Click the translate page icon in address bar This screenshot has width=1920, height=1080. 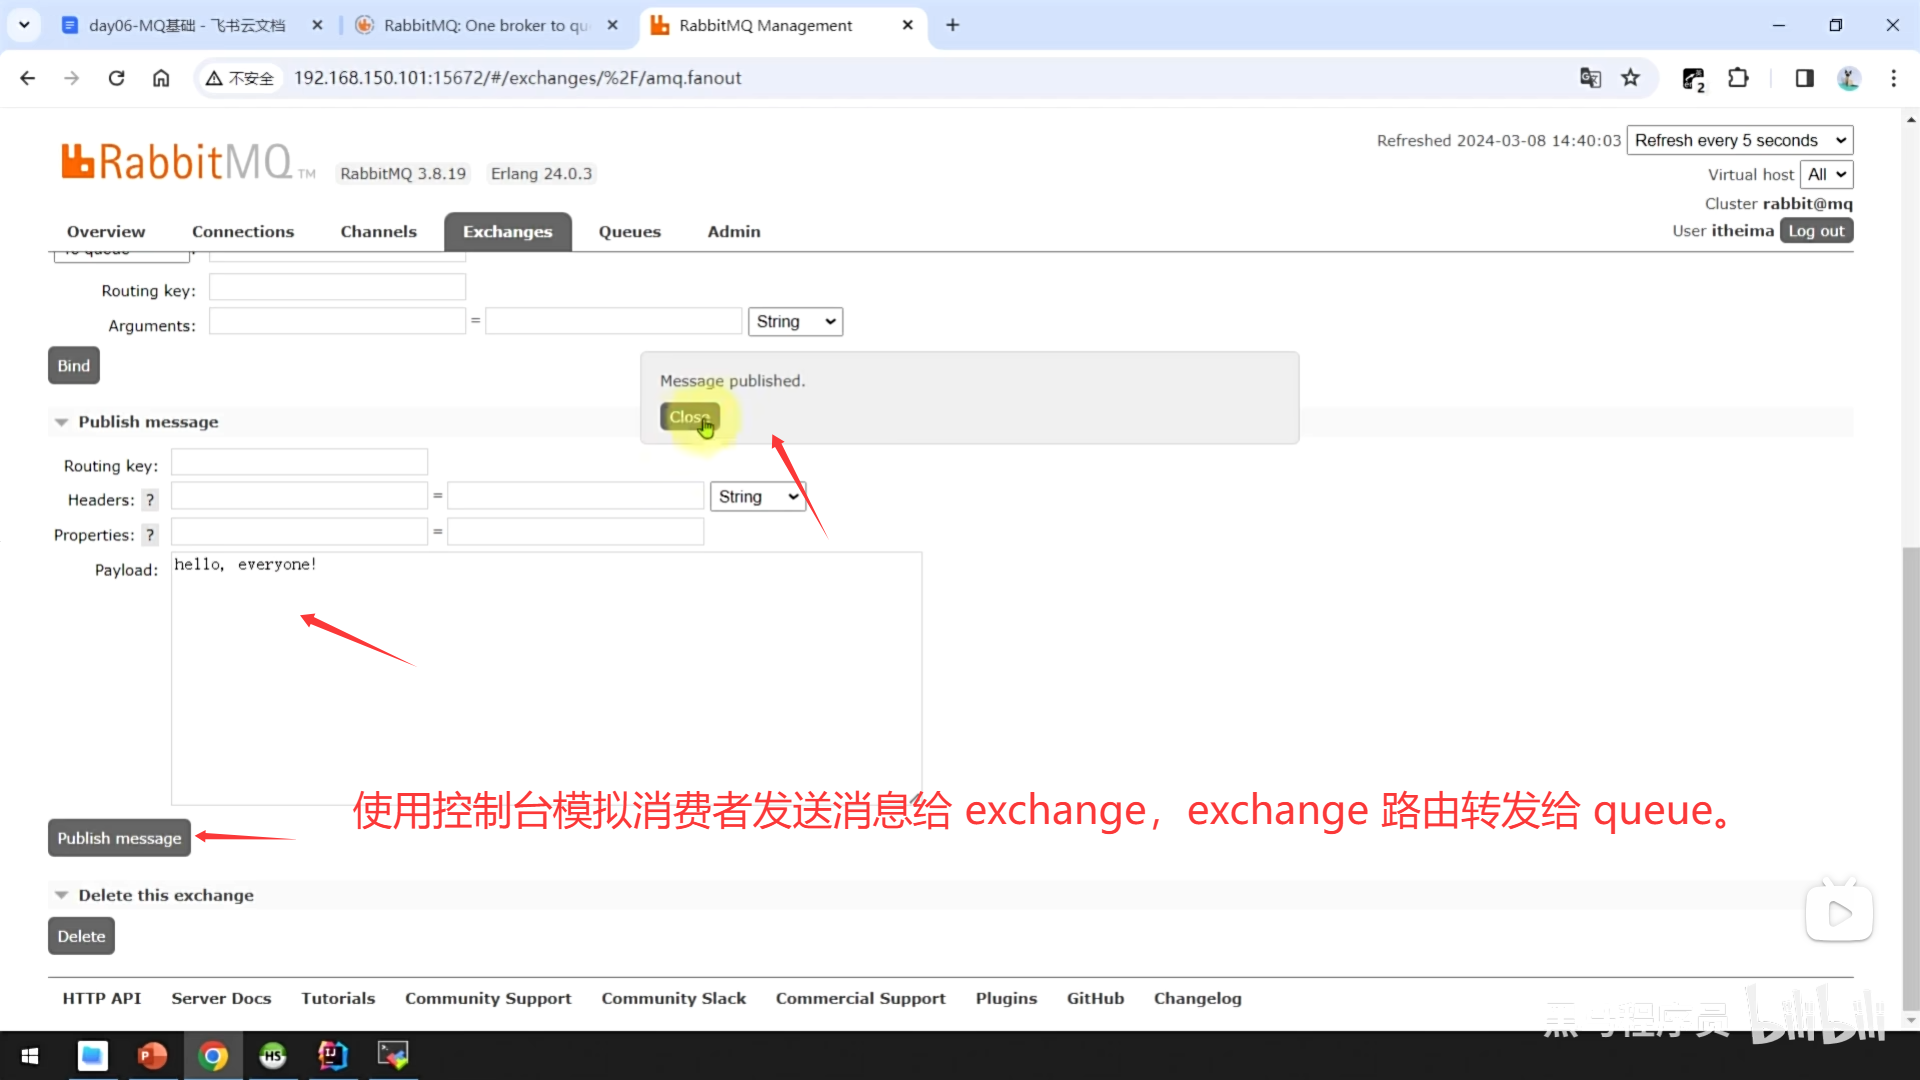click(x=1590, y=78)
